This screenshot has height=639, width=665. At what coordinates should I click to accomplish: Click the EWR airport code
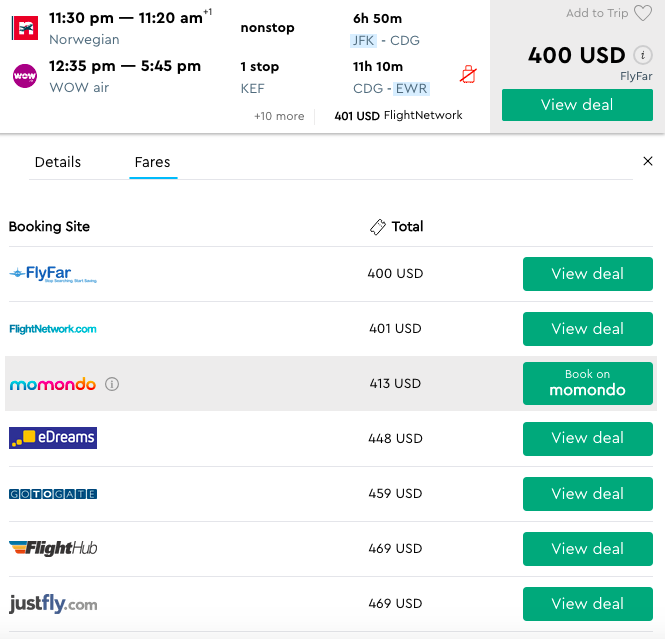click(411, 89)
